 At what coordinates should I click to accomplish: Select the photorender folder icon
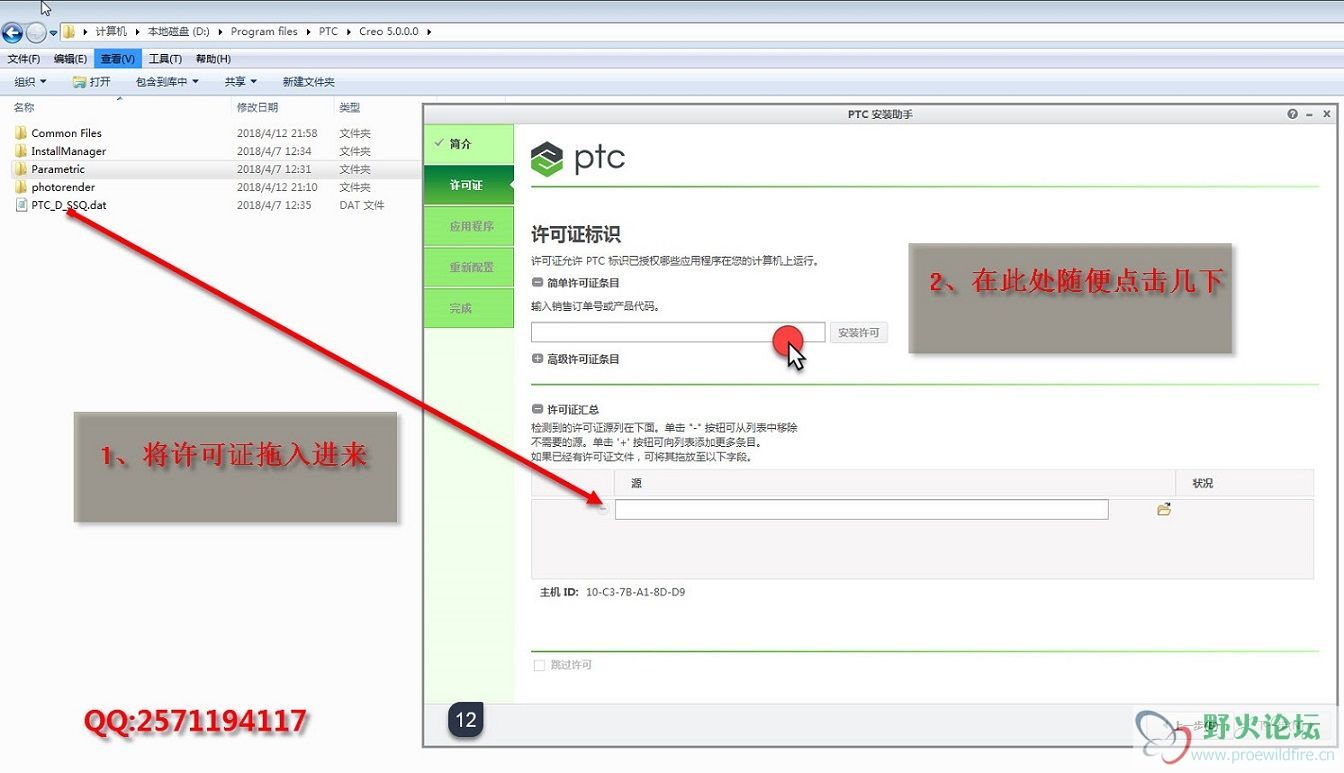[x=21, y=187]
